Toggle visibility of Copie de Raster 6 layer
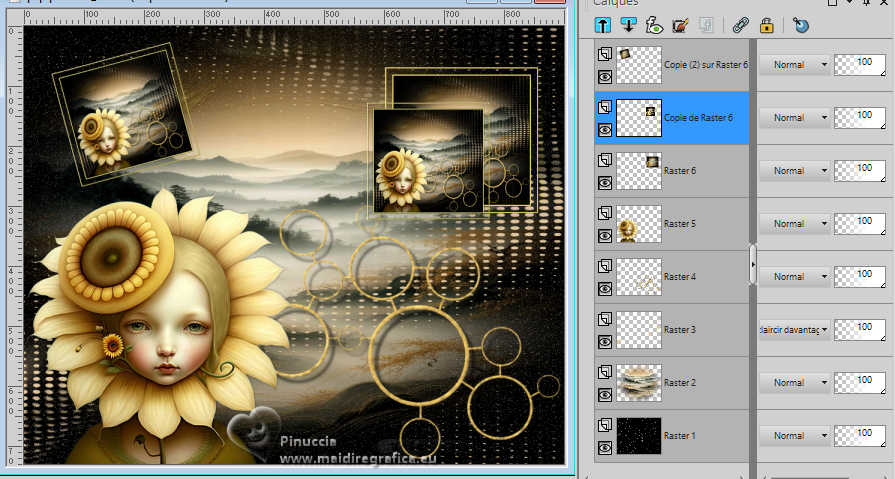 [604, 130]
